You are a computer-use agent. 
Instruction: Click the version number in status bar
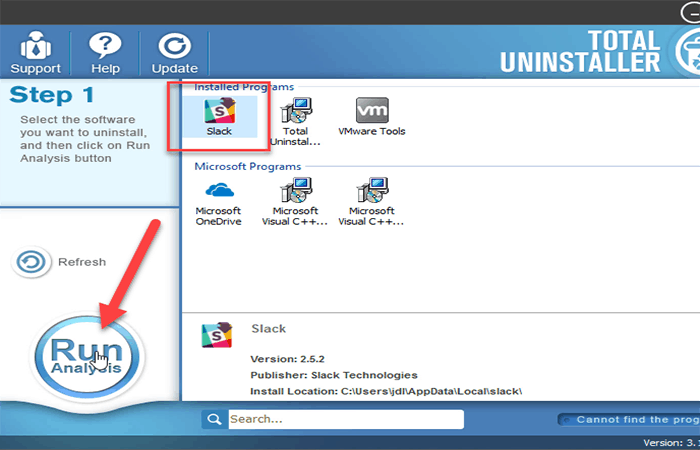point(671,442)
